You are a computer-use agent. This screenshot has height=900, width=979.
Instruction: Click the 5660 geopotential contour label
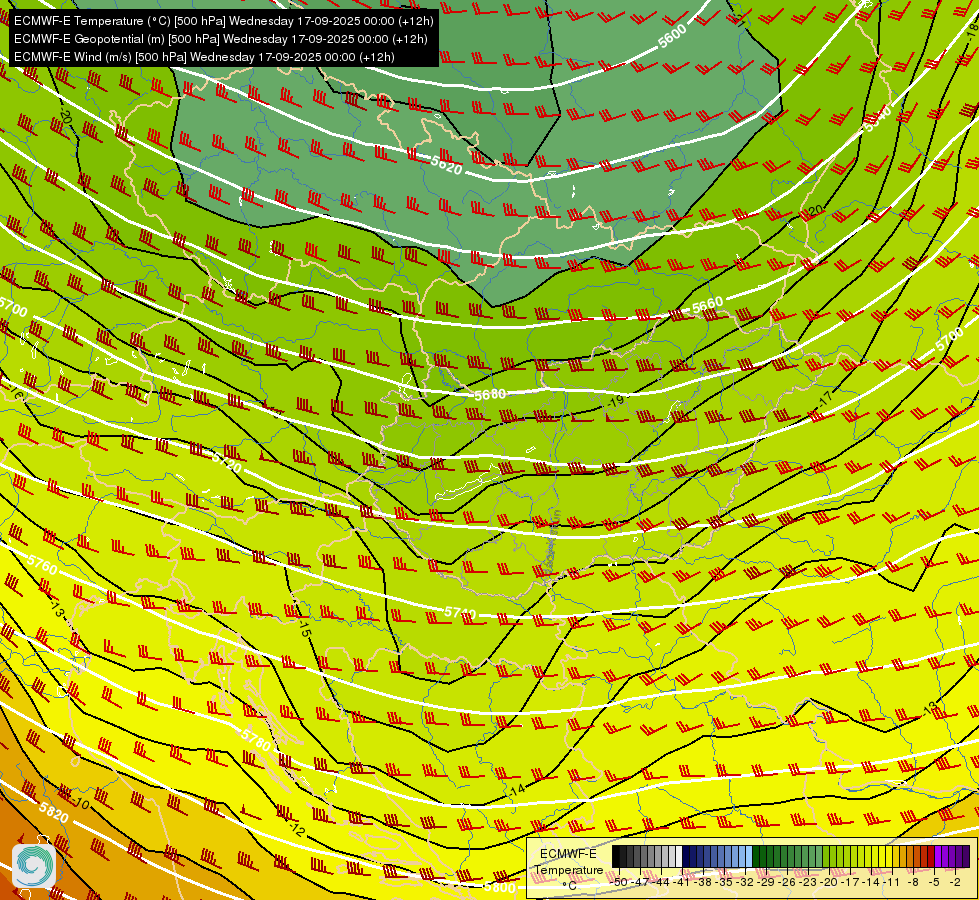click(707, 305)
